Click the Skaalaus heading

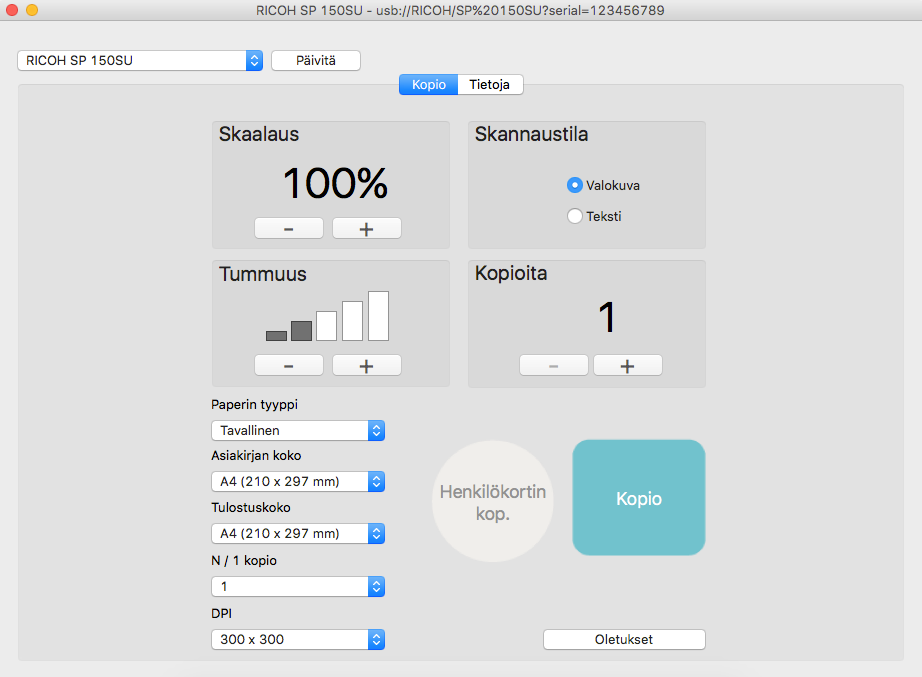259,134
